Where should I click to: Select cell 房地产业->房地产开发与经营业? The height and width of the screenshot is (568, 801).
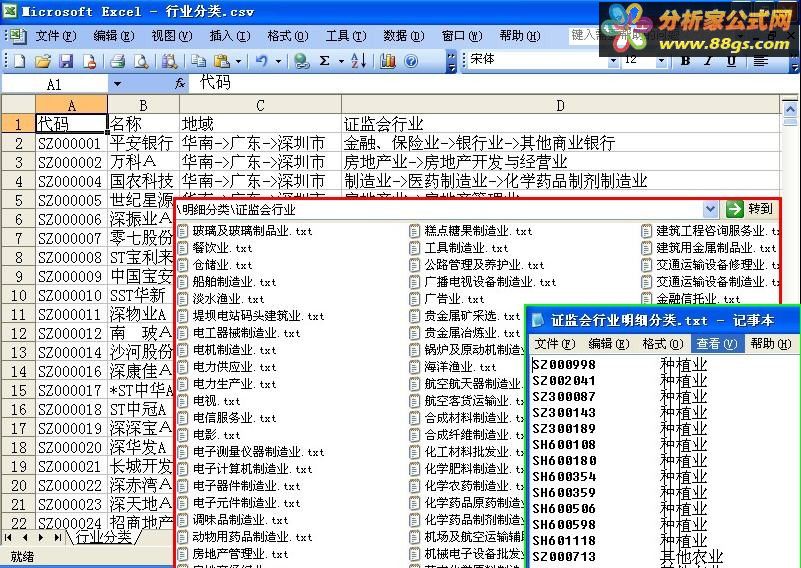click(x=560, y=162)
